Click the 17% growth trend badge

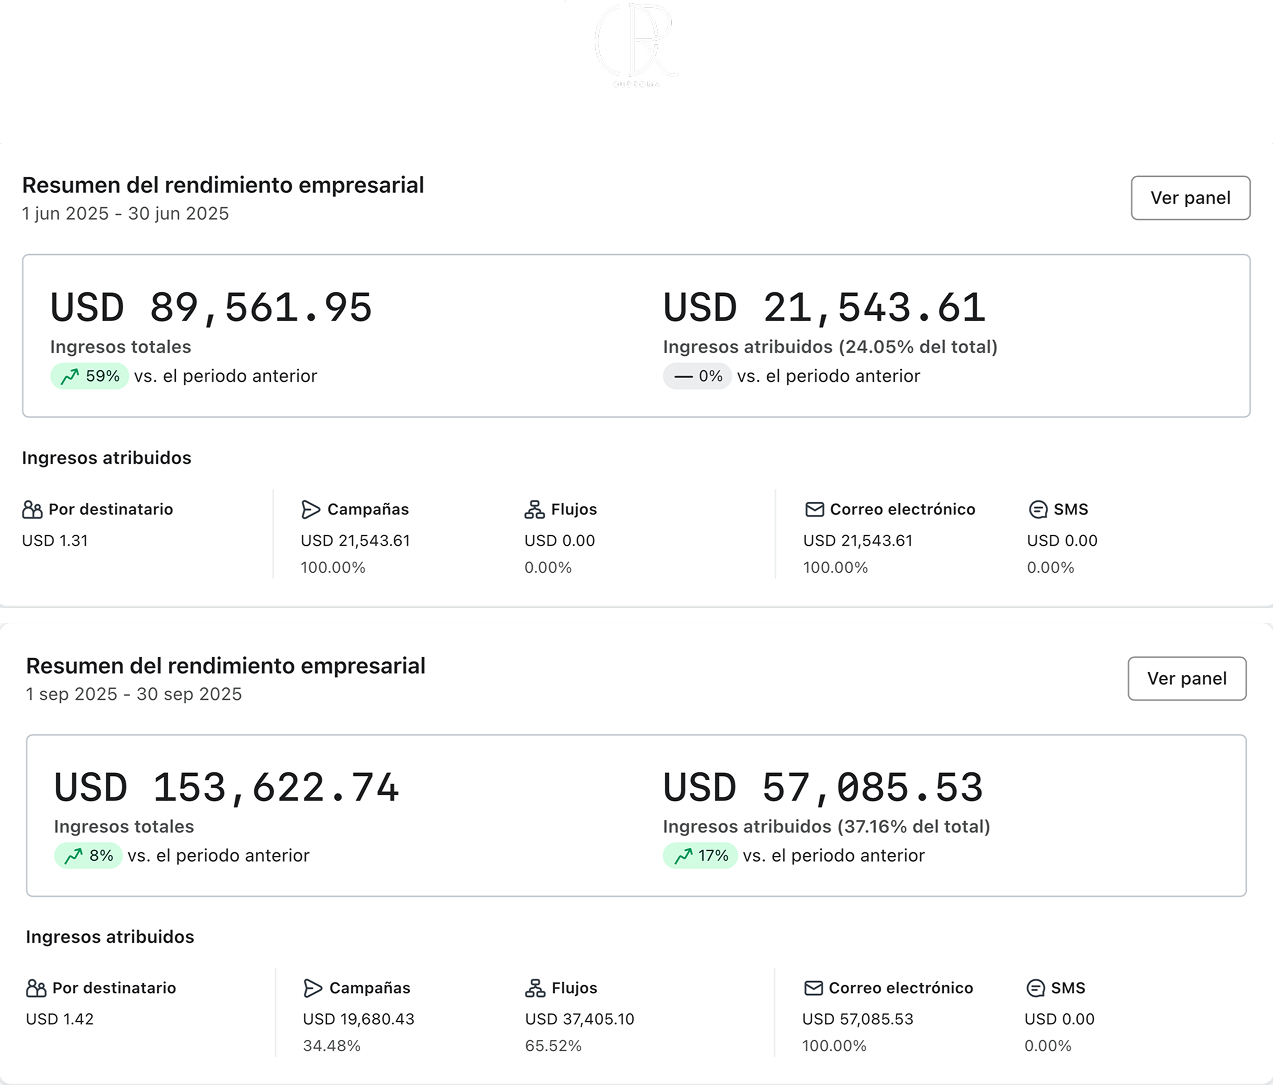tap(700, 856)
